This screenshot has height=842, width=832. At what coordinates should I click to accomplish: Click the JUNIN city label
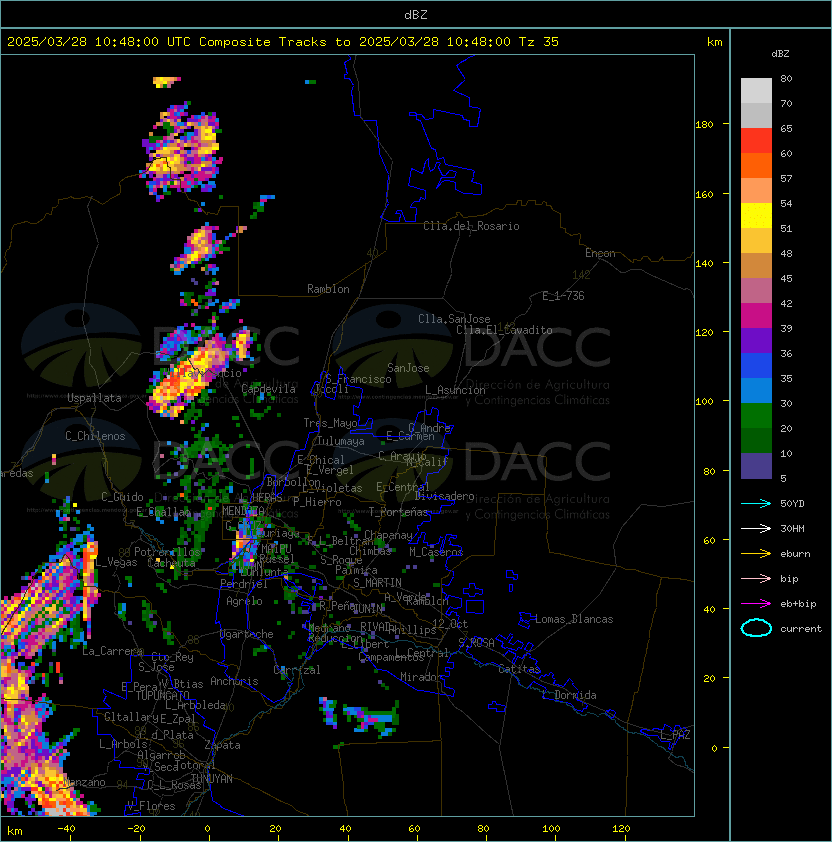[368, 608]
